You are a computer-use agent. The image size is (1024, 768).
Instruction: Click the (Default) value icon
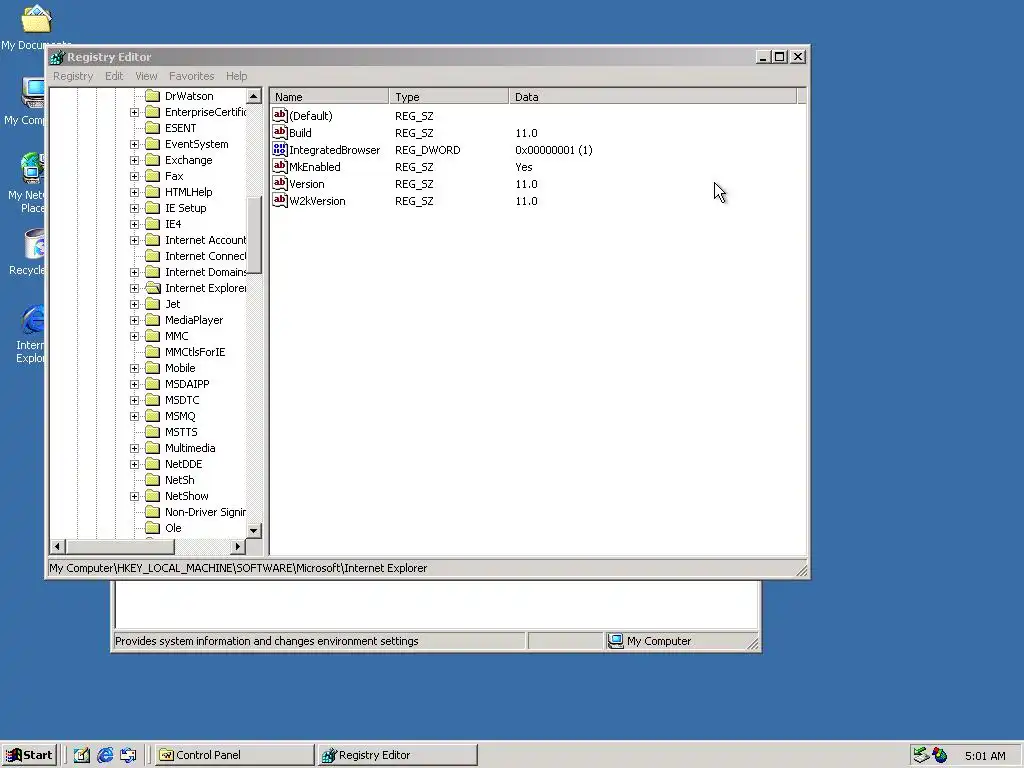point(280,116)
